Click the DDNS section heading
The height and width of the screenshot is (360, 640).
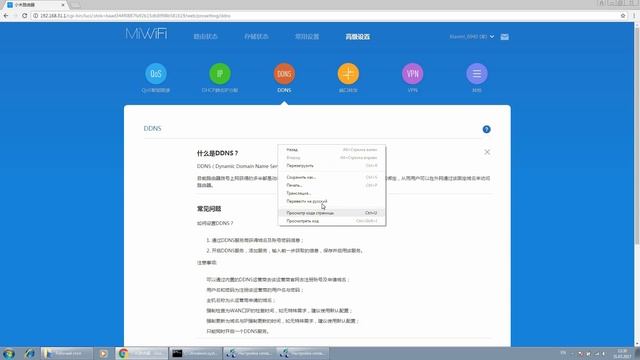[x=152, y=129]
